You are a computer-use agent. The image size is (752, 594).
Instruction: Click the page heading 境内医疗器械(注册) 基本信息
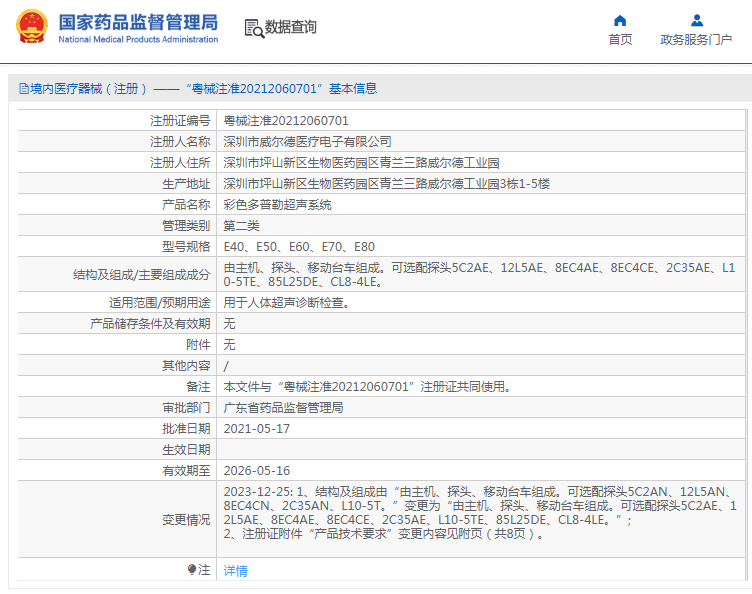pyautogui.click(x=198, y=89)
